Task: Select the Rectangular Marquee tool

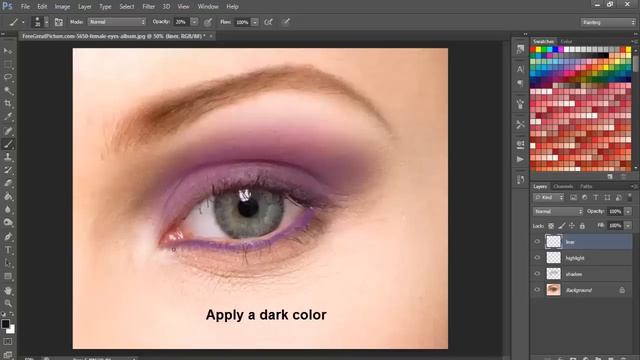Action: 8,64
